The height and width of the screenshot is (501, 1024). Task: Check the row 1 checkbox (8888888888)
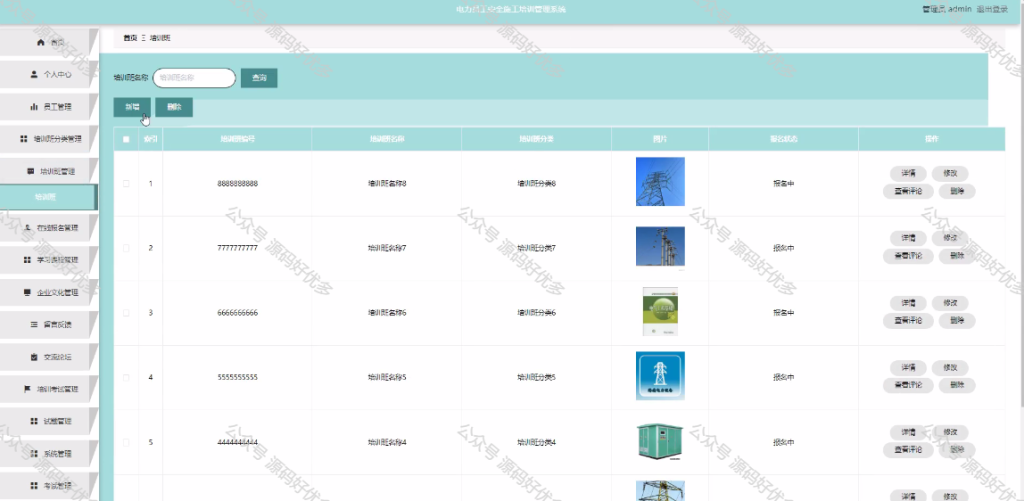(x=126, y=184)
